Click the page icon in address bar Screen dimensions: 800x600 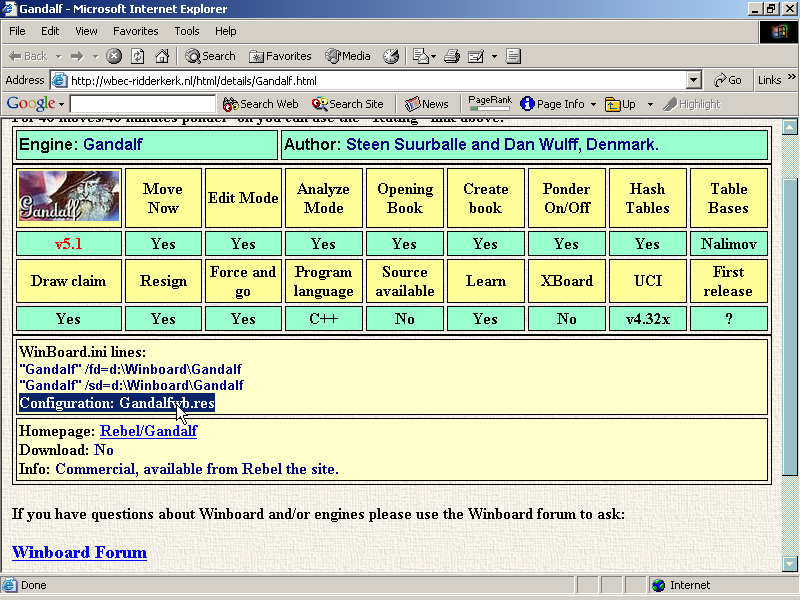pyautogui.click(x=60, y=81)
